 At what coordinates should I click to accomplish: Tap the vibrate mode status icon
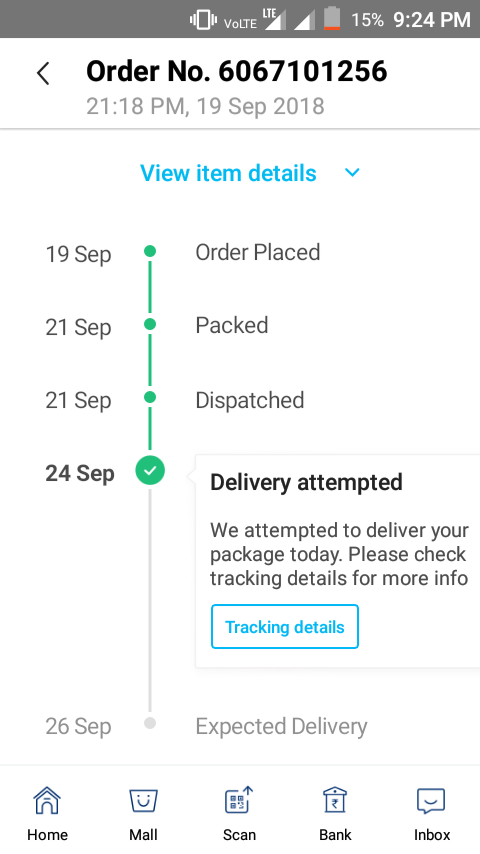[x=203, y=21]
